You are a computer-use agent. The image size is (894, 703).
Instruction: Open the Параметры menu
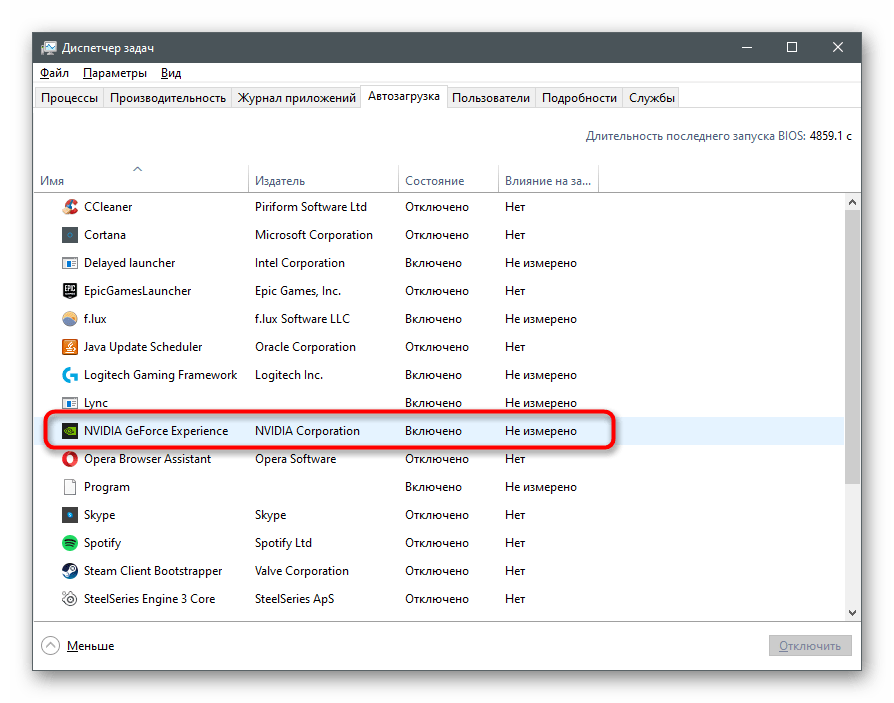click(x=115, y=73)
